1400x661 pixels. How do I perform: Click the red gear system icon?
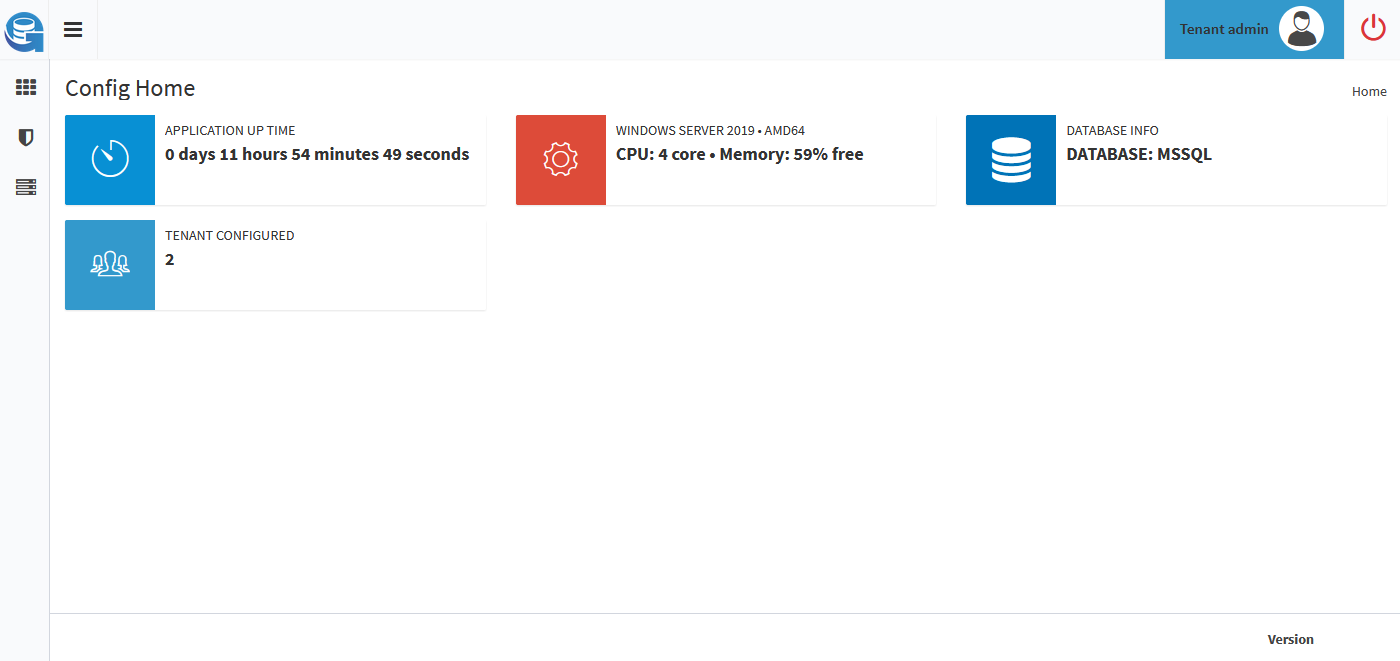[561, 160]
